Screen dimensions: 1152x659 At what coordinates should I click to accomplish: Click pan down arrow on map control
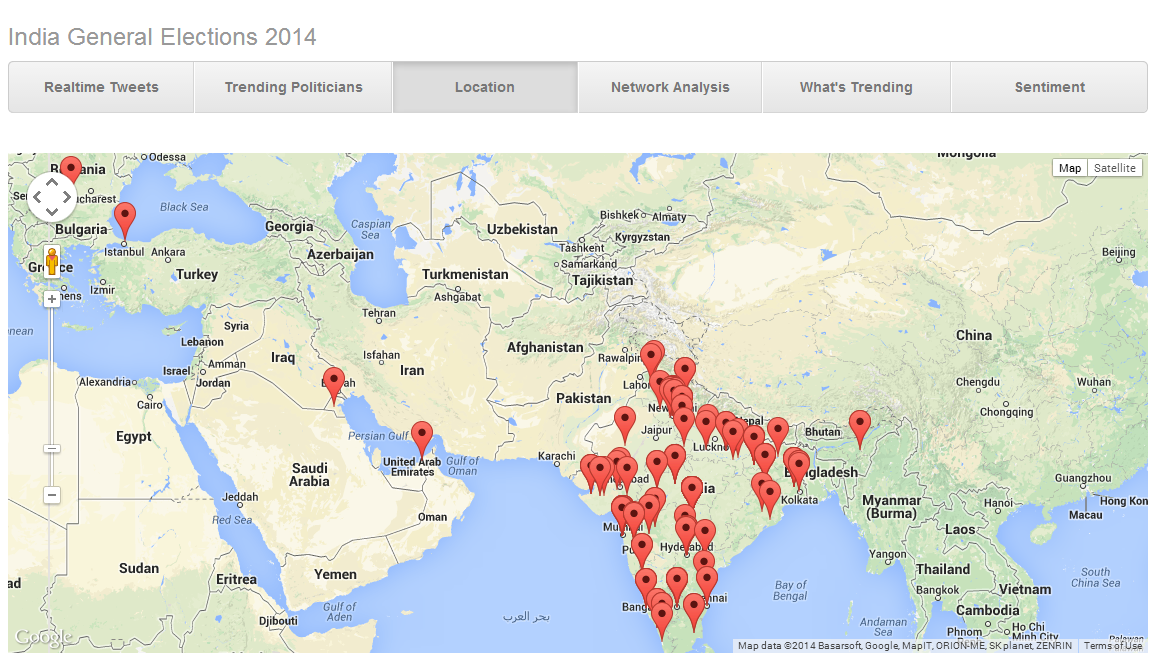[x=51, y=212]
